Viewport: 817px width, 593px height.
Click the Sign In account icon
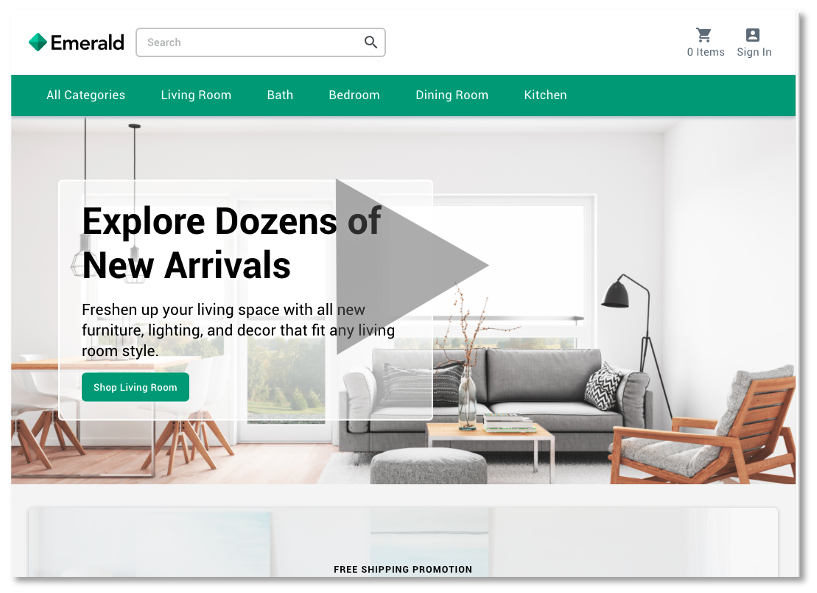point(752,35)
